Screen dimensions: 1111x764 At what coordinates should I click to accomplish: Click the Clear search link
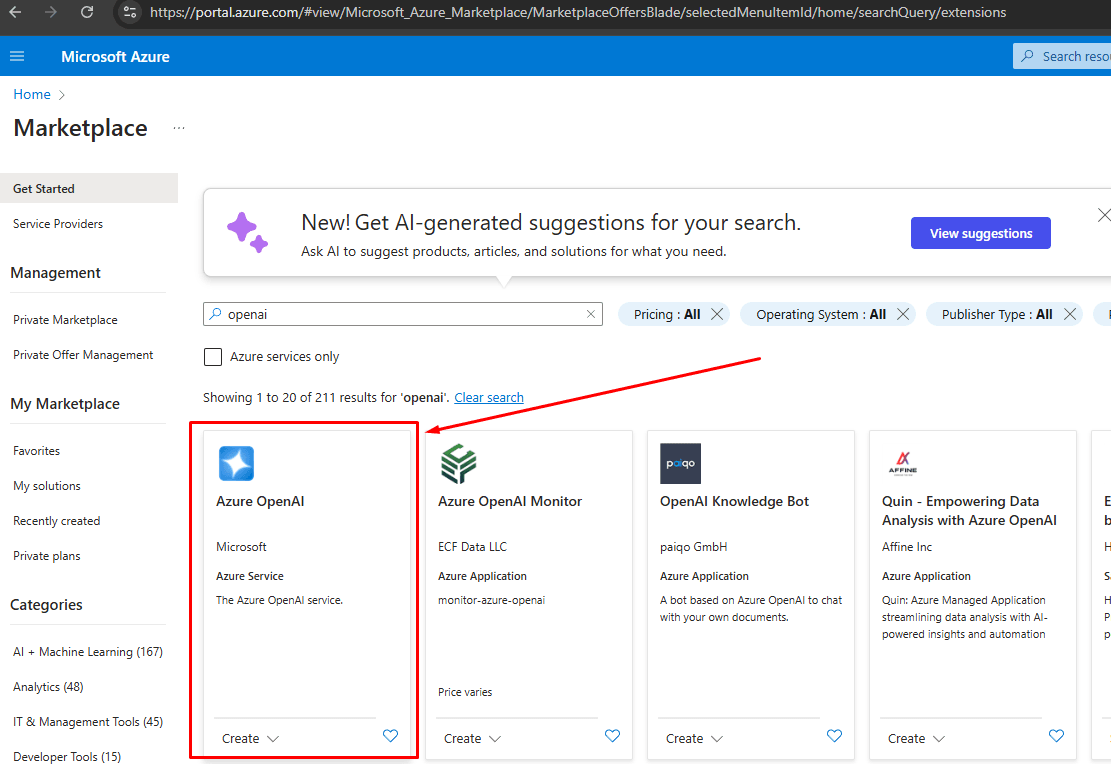coord(489,398)
